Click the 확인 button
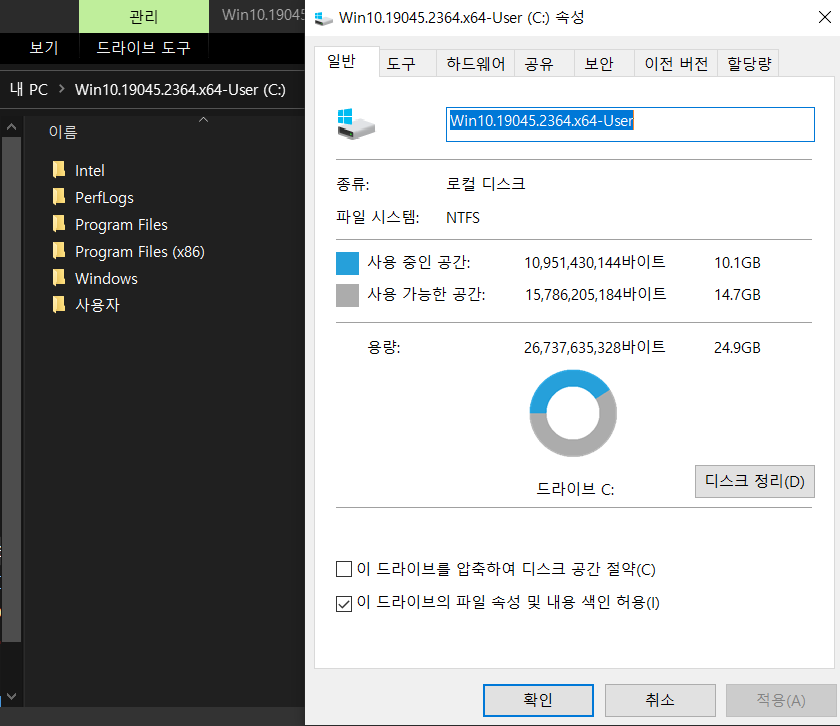This screenshot has width=840, height=726. (538, 700)
